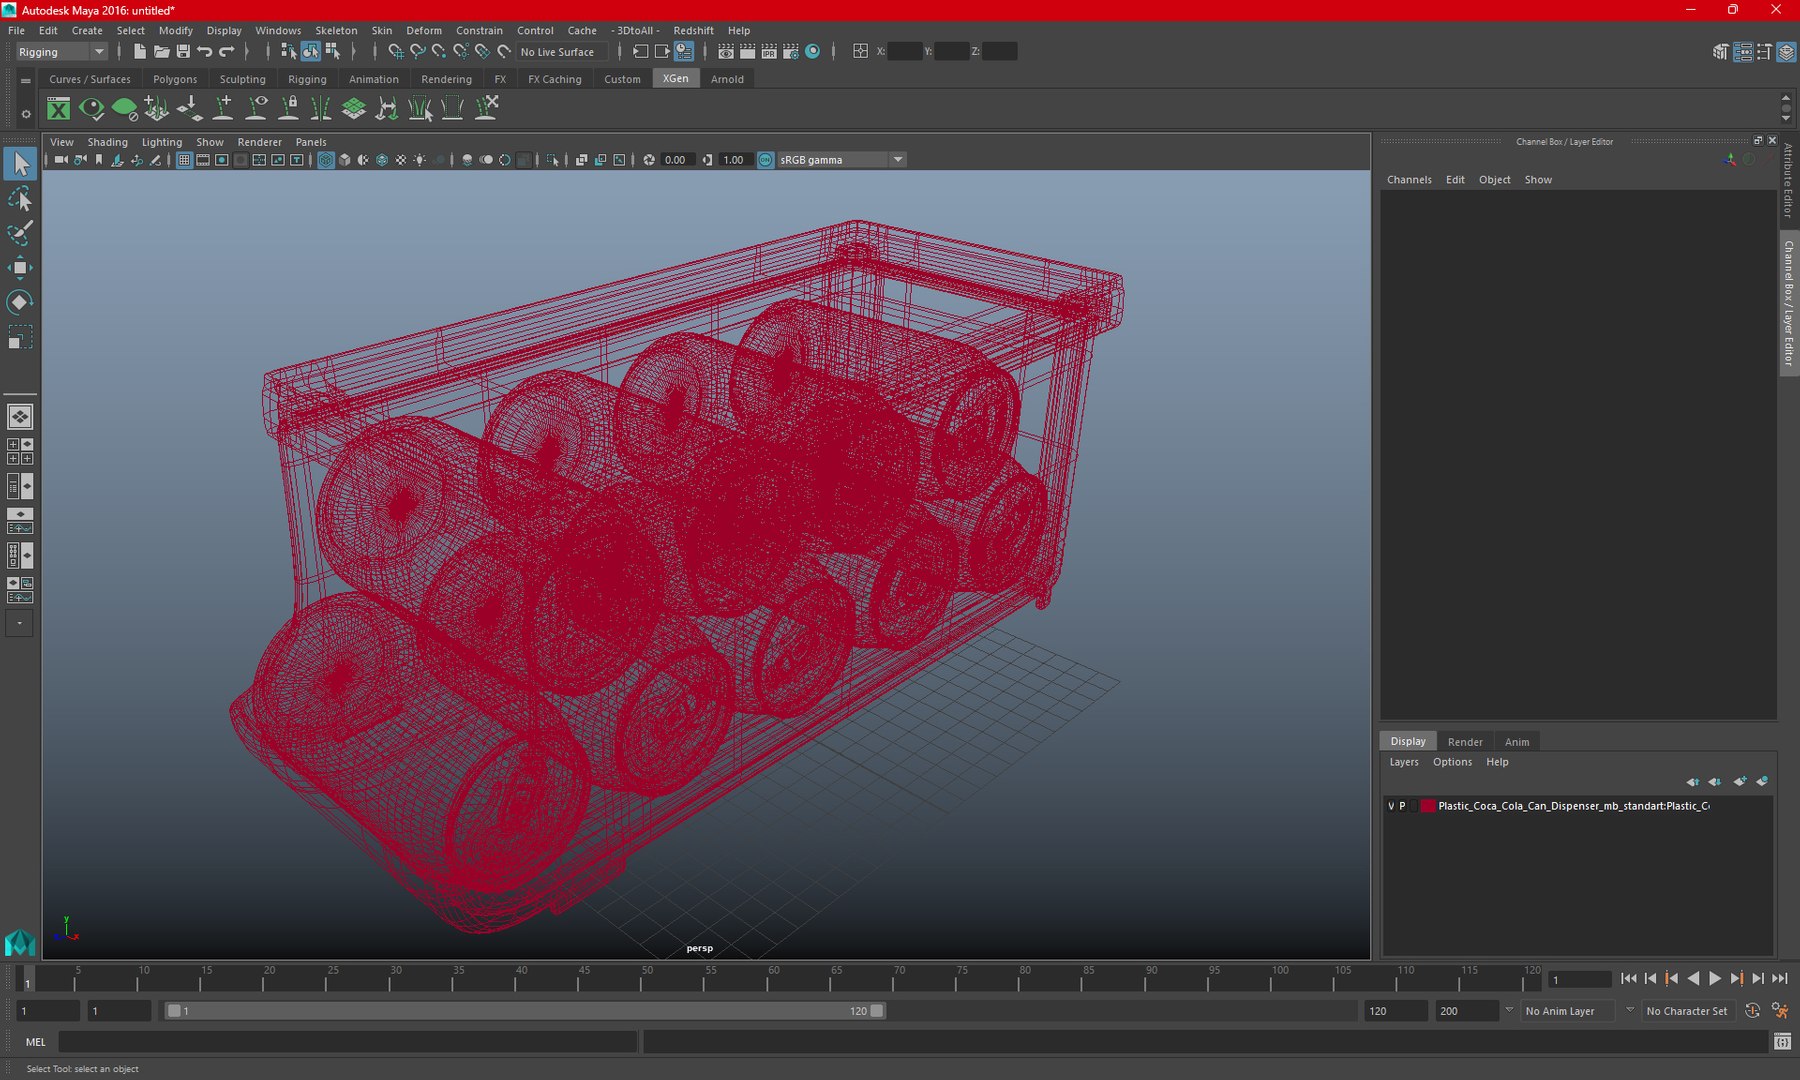Open the Redshift menu

[693, 31]
